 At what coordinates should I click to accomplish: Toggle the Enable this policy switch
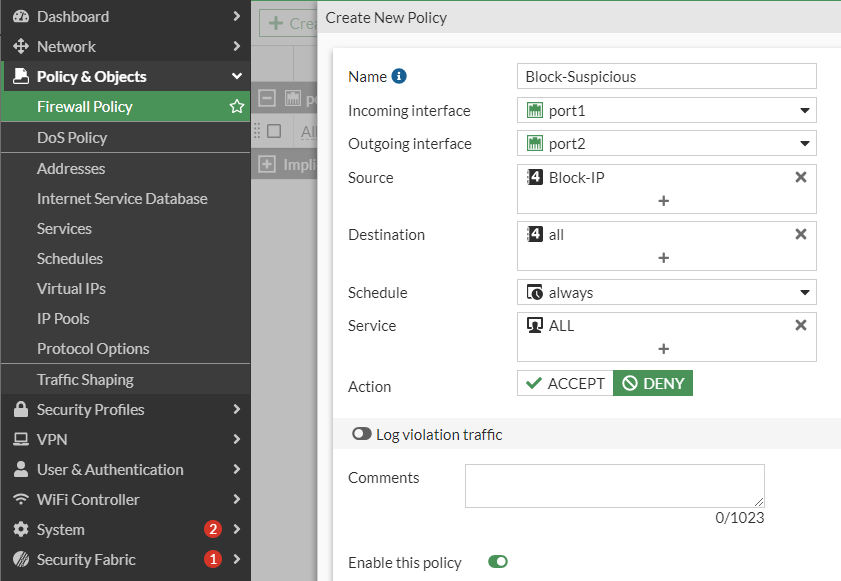(x=497, y=562)
